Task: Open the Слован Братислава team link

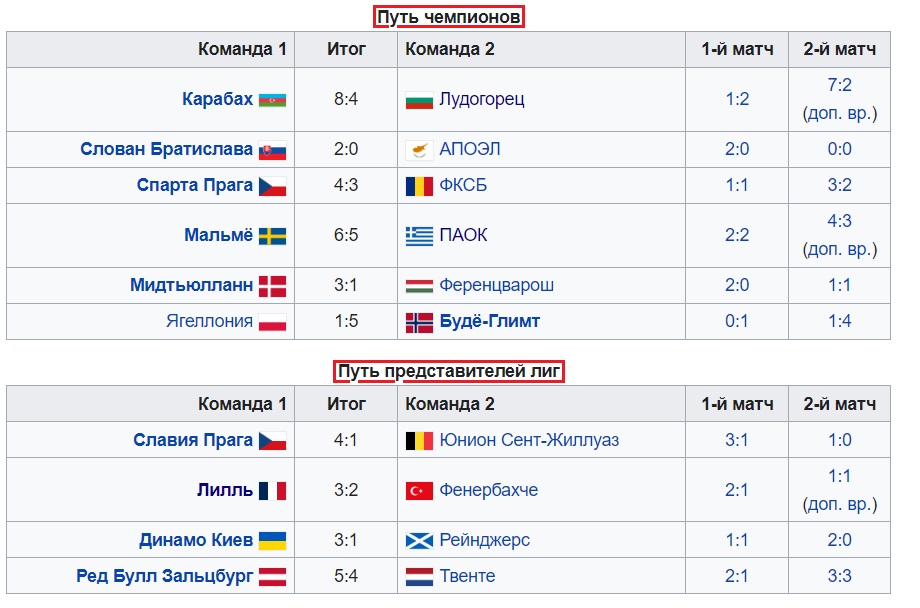Action: coord(166,149)
